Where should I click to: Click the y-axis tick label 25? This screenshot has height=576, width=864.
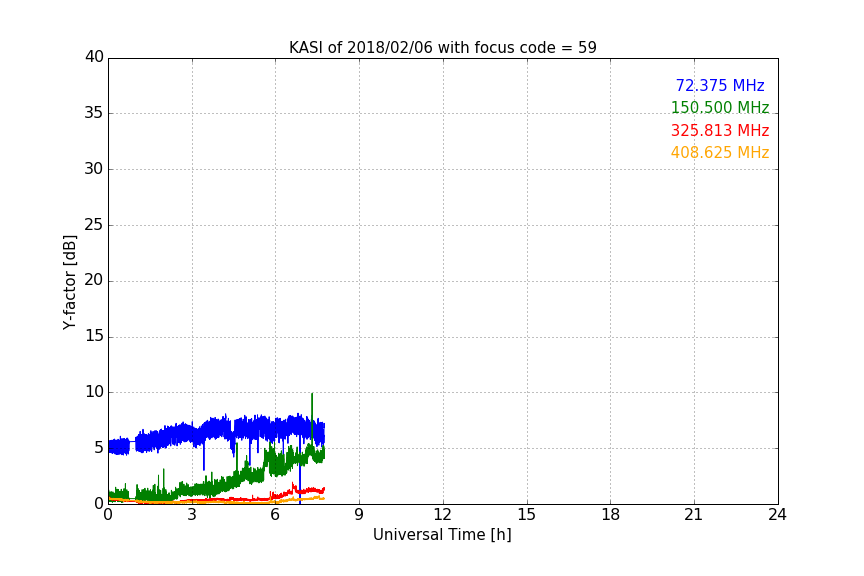tap(94, 225)
